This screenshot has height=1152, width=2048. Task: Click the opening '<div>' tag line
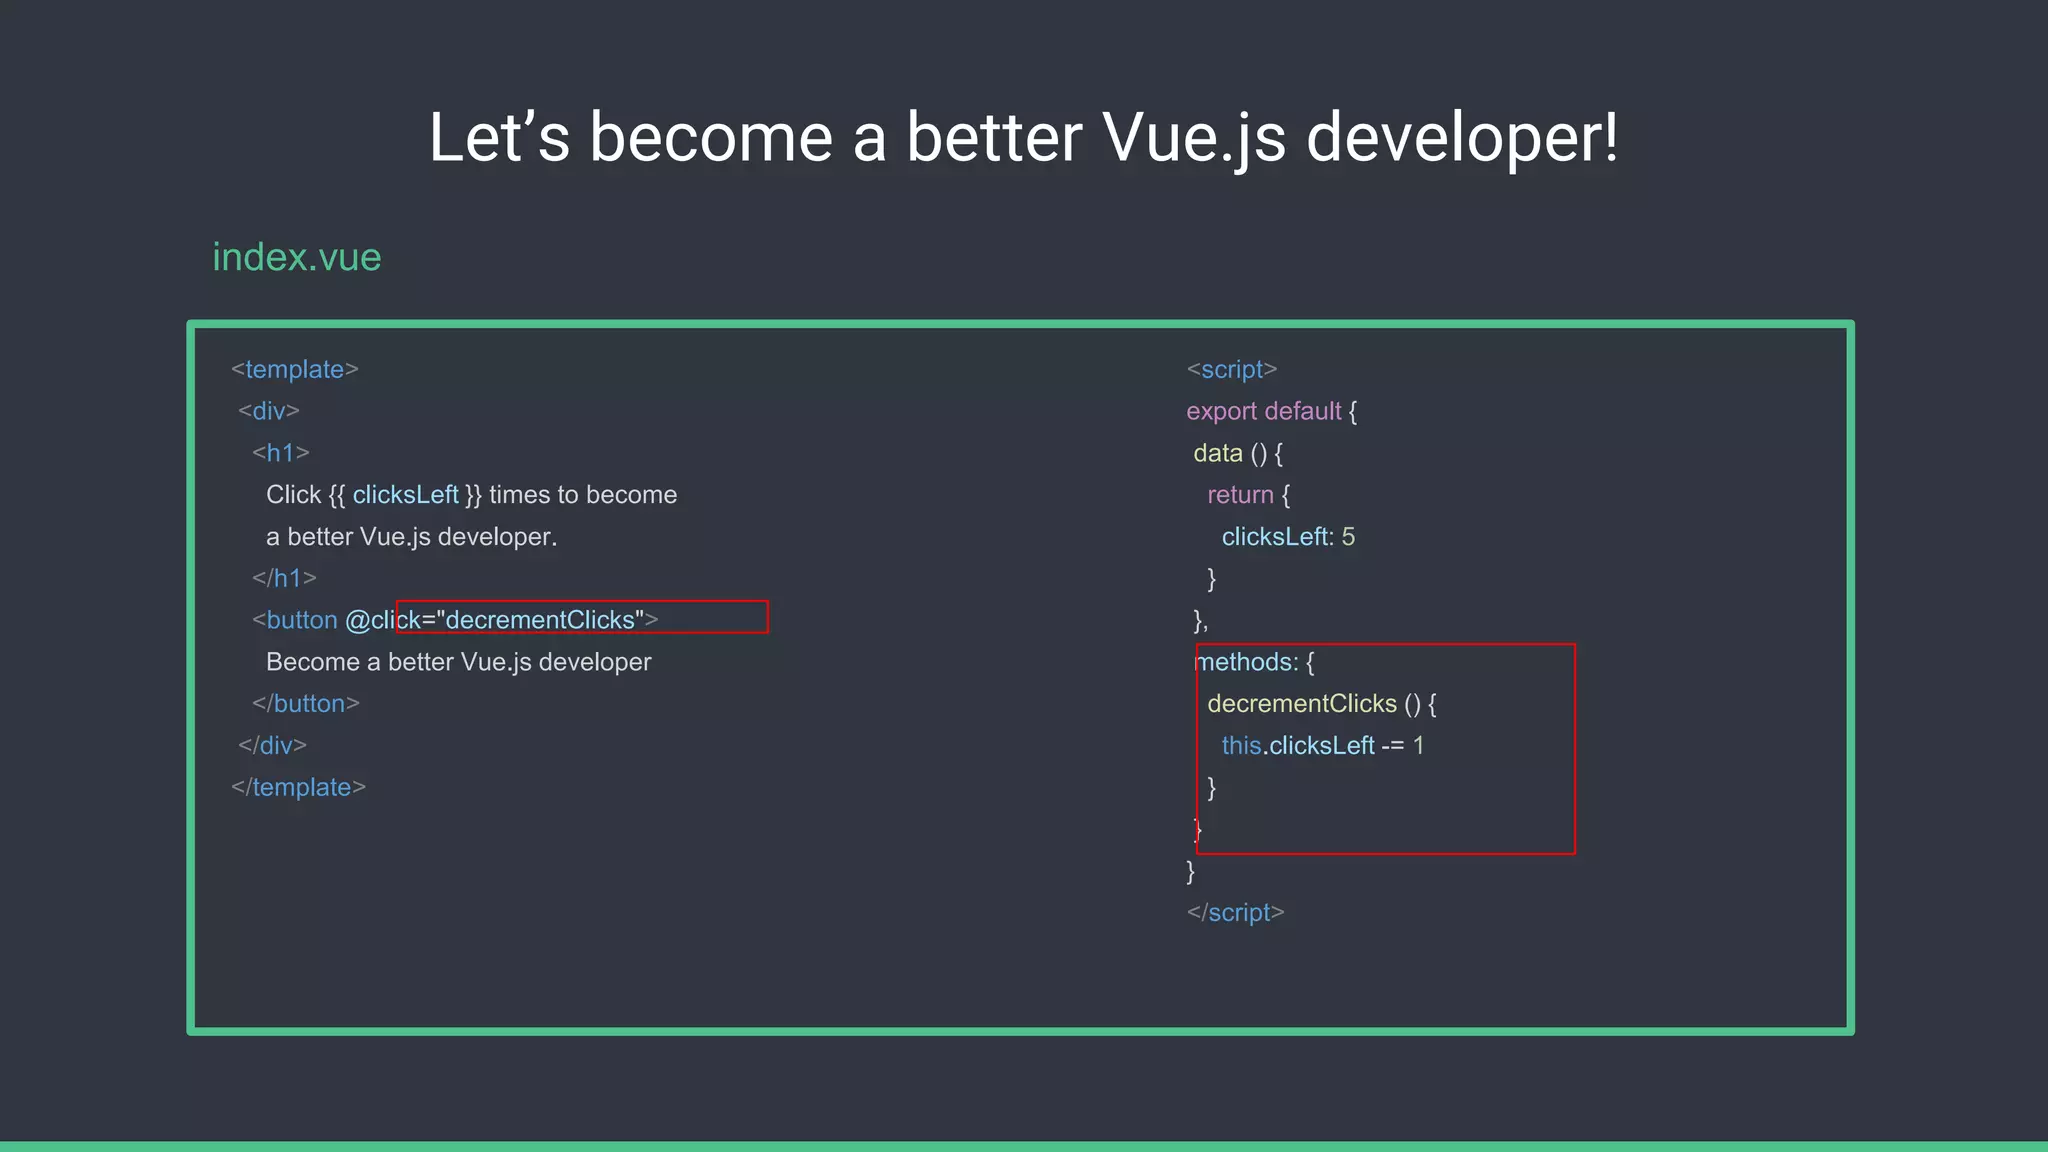pos(269,411)
